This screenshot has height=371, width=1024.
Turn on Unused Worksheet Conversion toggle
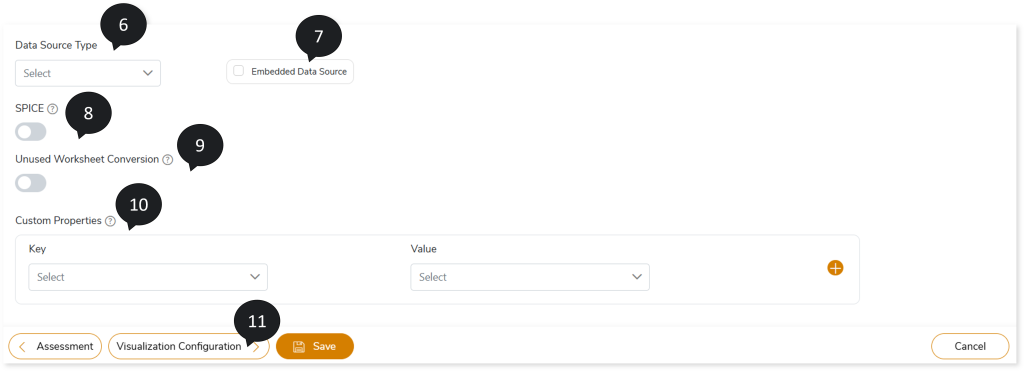pos(31,183)
